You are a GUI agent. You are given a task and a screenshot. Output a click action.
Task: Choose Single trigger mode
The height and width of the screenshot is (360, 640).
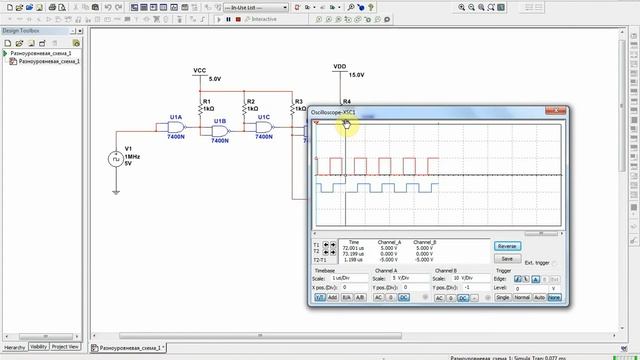(502, 298)
